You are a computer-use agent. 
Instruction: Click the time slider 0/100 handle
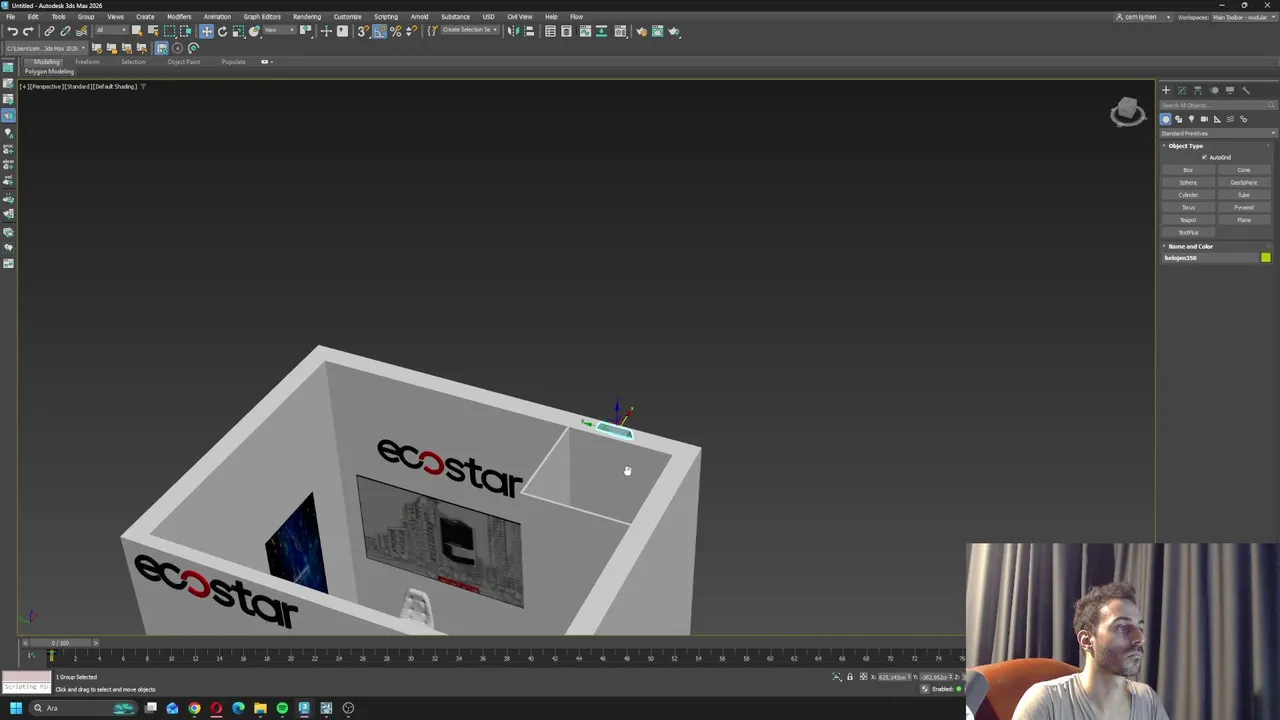61,643
